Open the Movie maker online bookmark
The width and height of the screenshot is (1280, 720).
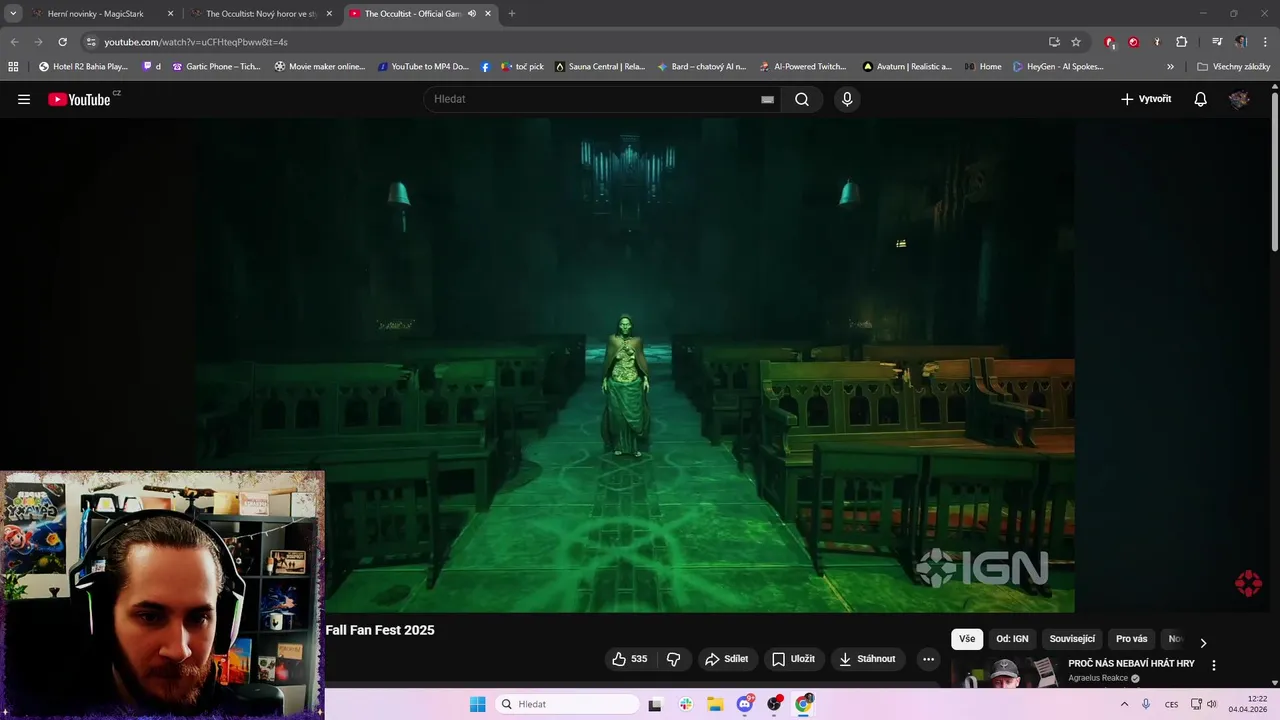click(320, 67)
